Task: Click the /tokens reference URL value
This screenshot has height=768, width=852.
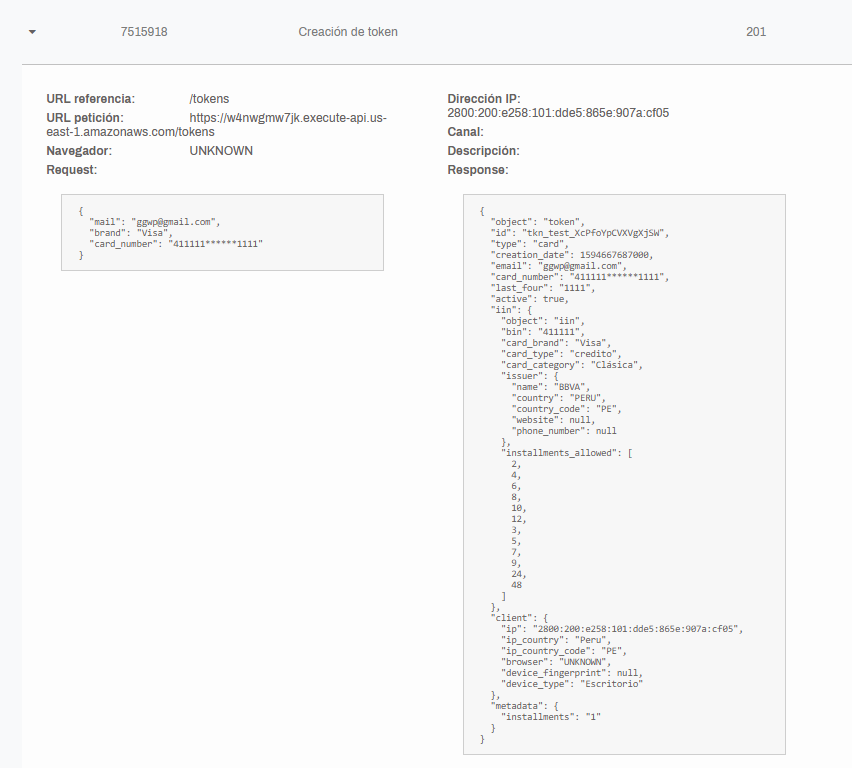Action: [209, 99]
